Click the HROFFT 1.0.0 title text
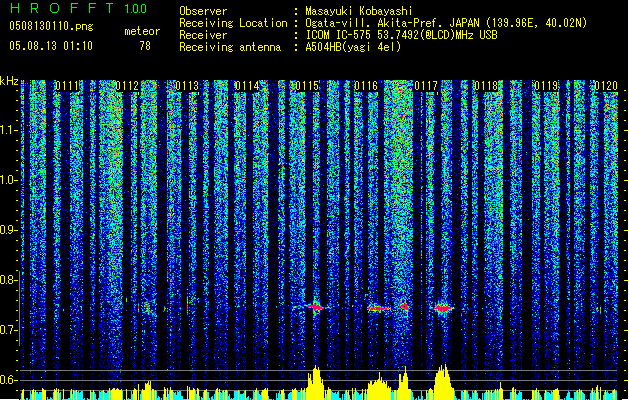This screenshot has height=400, width=629. (x=79, y=8)
